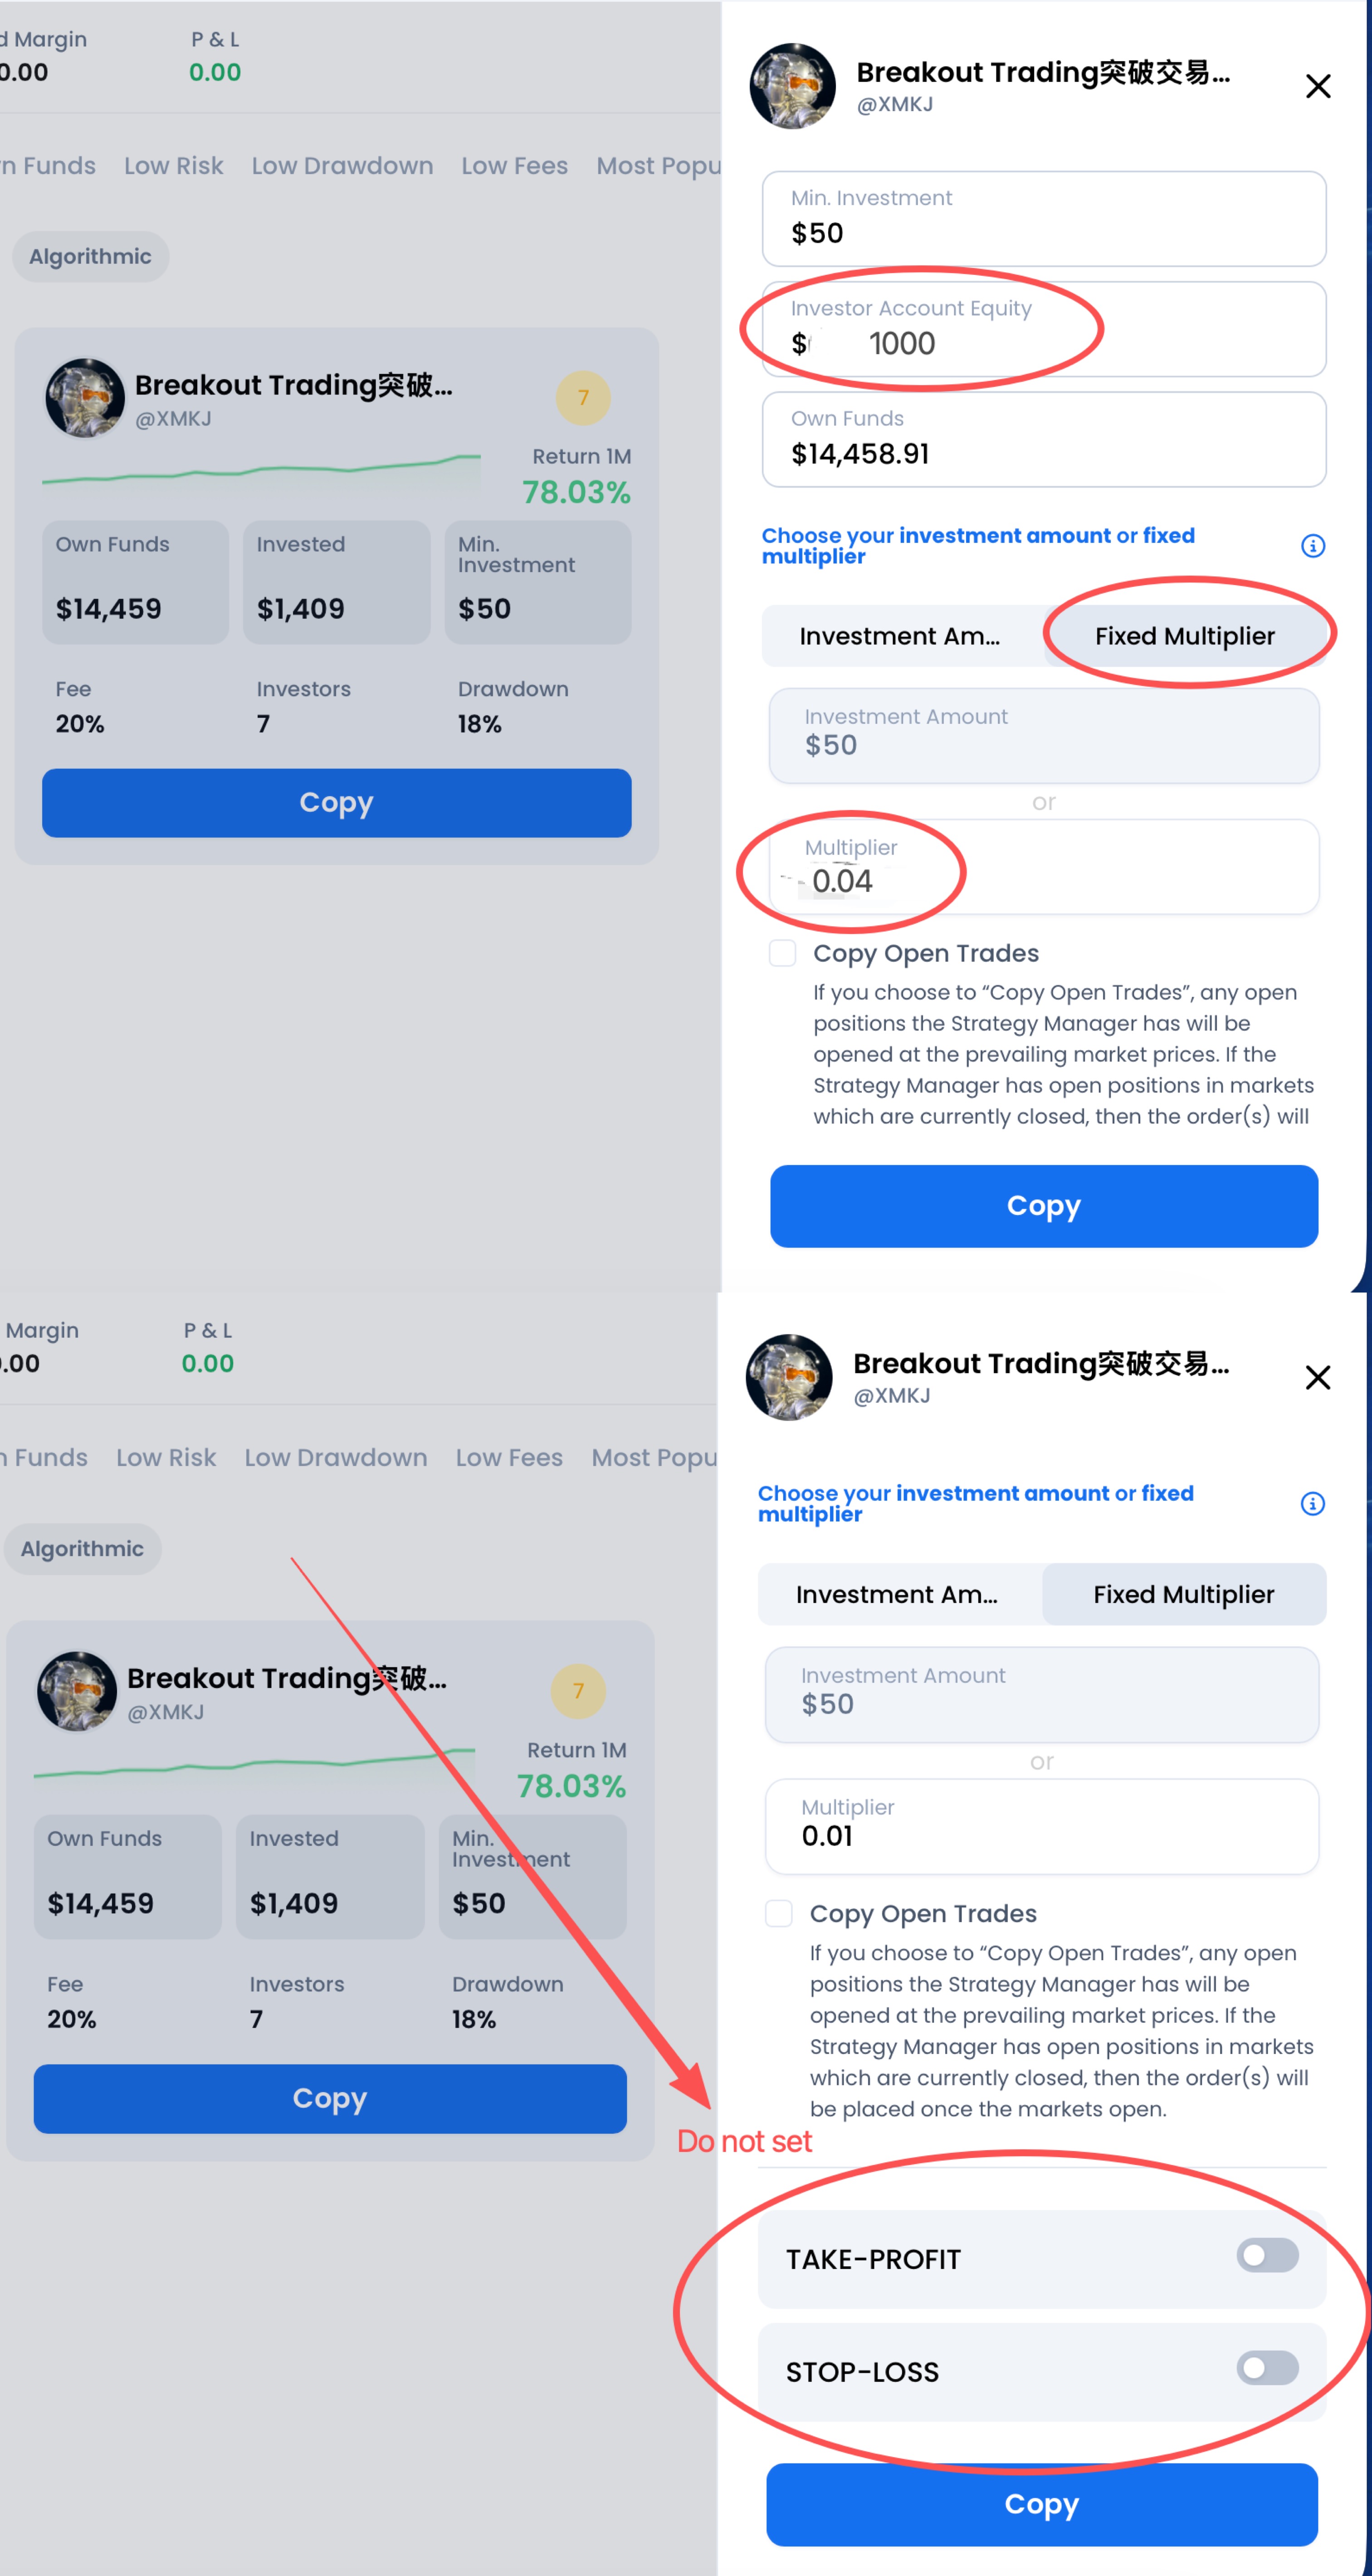1372x2576 pixels.
Task: Click the info icon above the 0.01 multiplier
Action: (1312, 1504)
